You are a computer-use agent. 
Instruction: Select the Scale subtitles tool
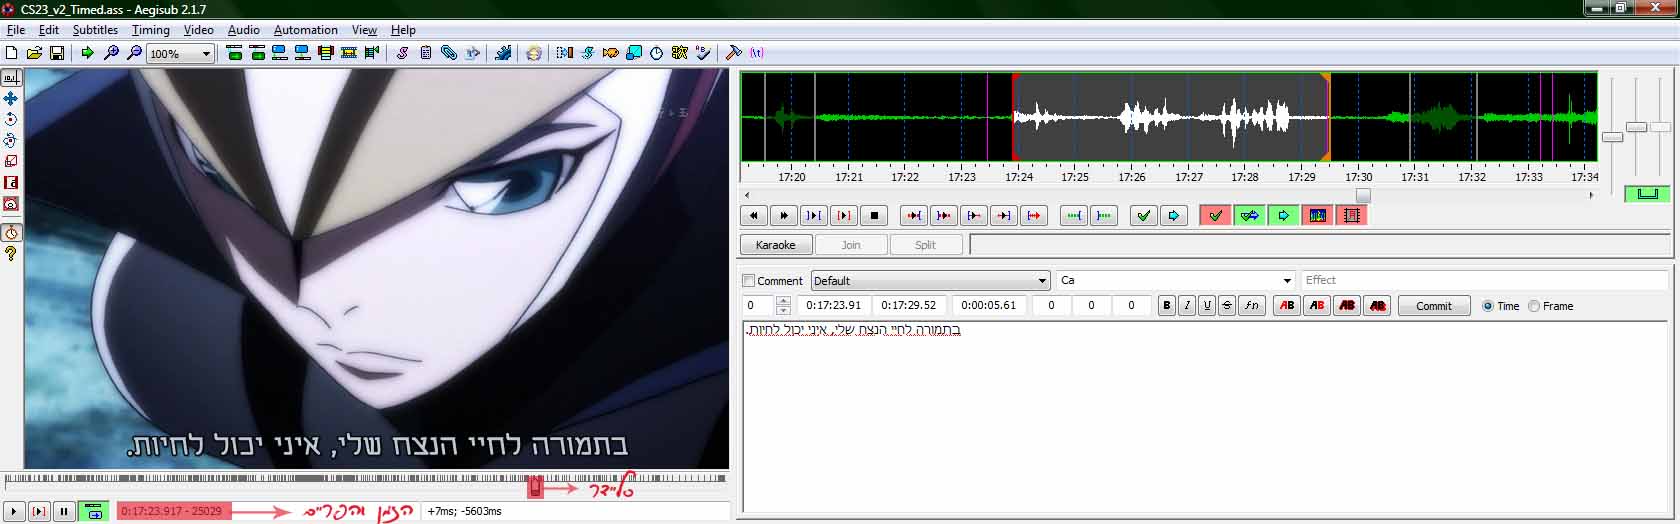click(11, 161)
